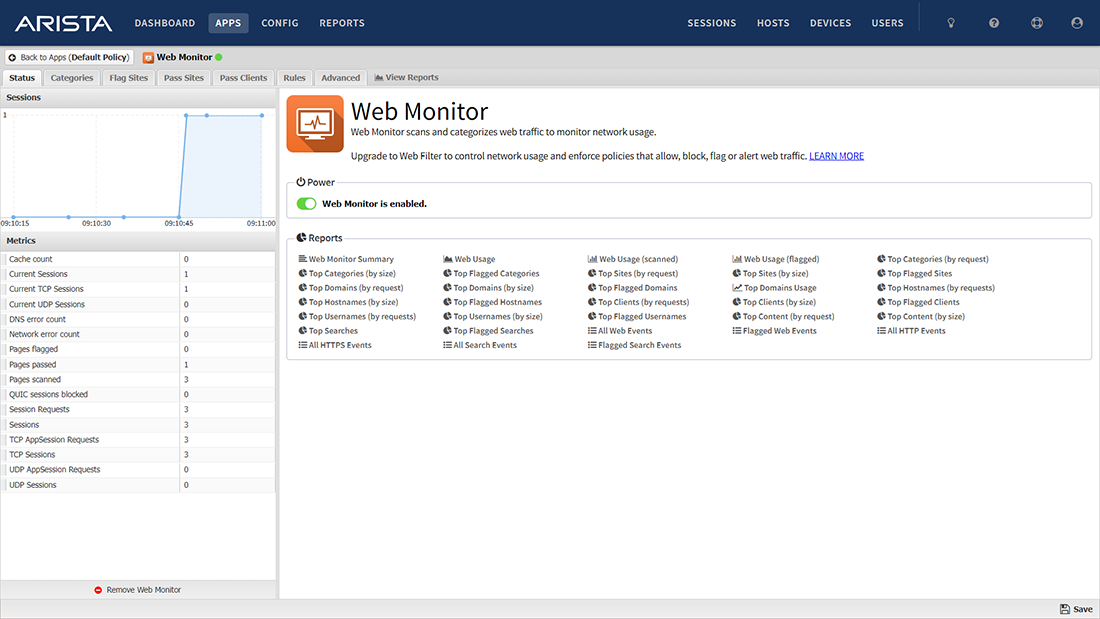Switch to the Advanced tab
The width and height of the screenshot is (1100, 619).
pyautogui.click(x=340, y=78)
